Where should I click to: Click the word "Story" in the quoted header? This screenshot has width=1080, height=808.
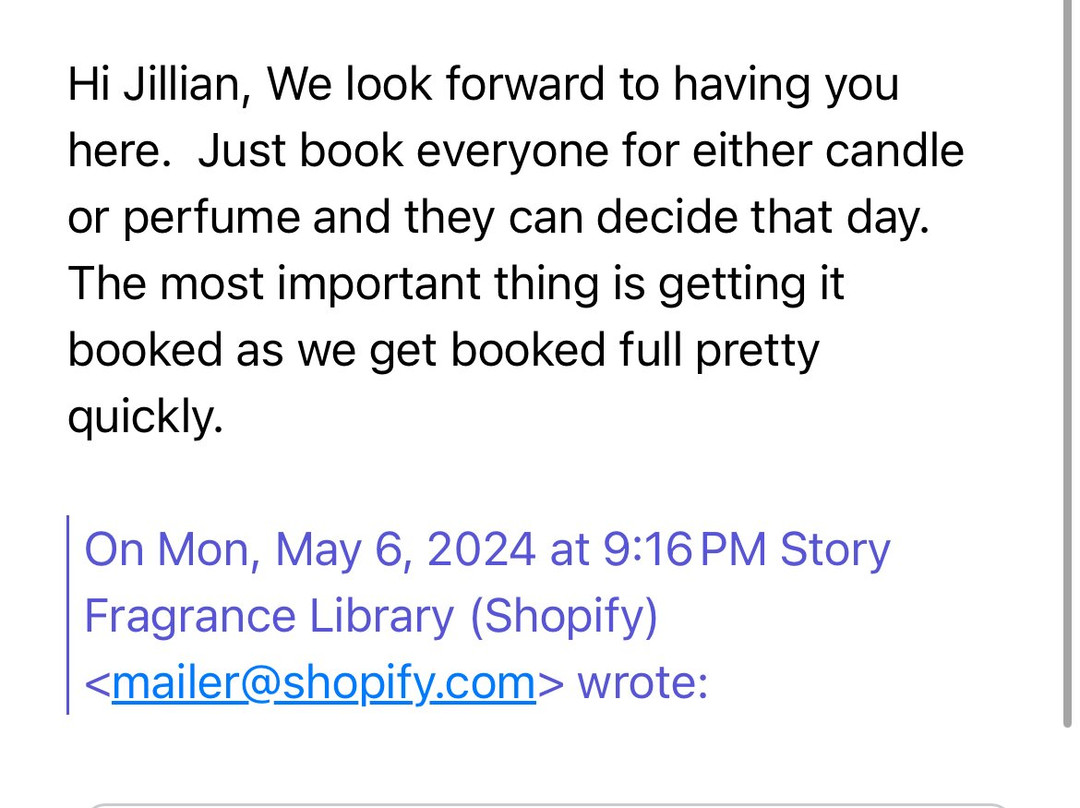pyautogui.click(x=834, y=550)
